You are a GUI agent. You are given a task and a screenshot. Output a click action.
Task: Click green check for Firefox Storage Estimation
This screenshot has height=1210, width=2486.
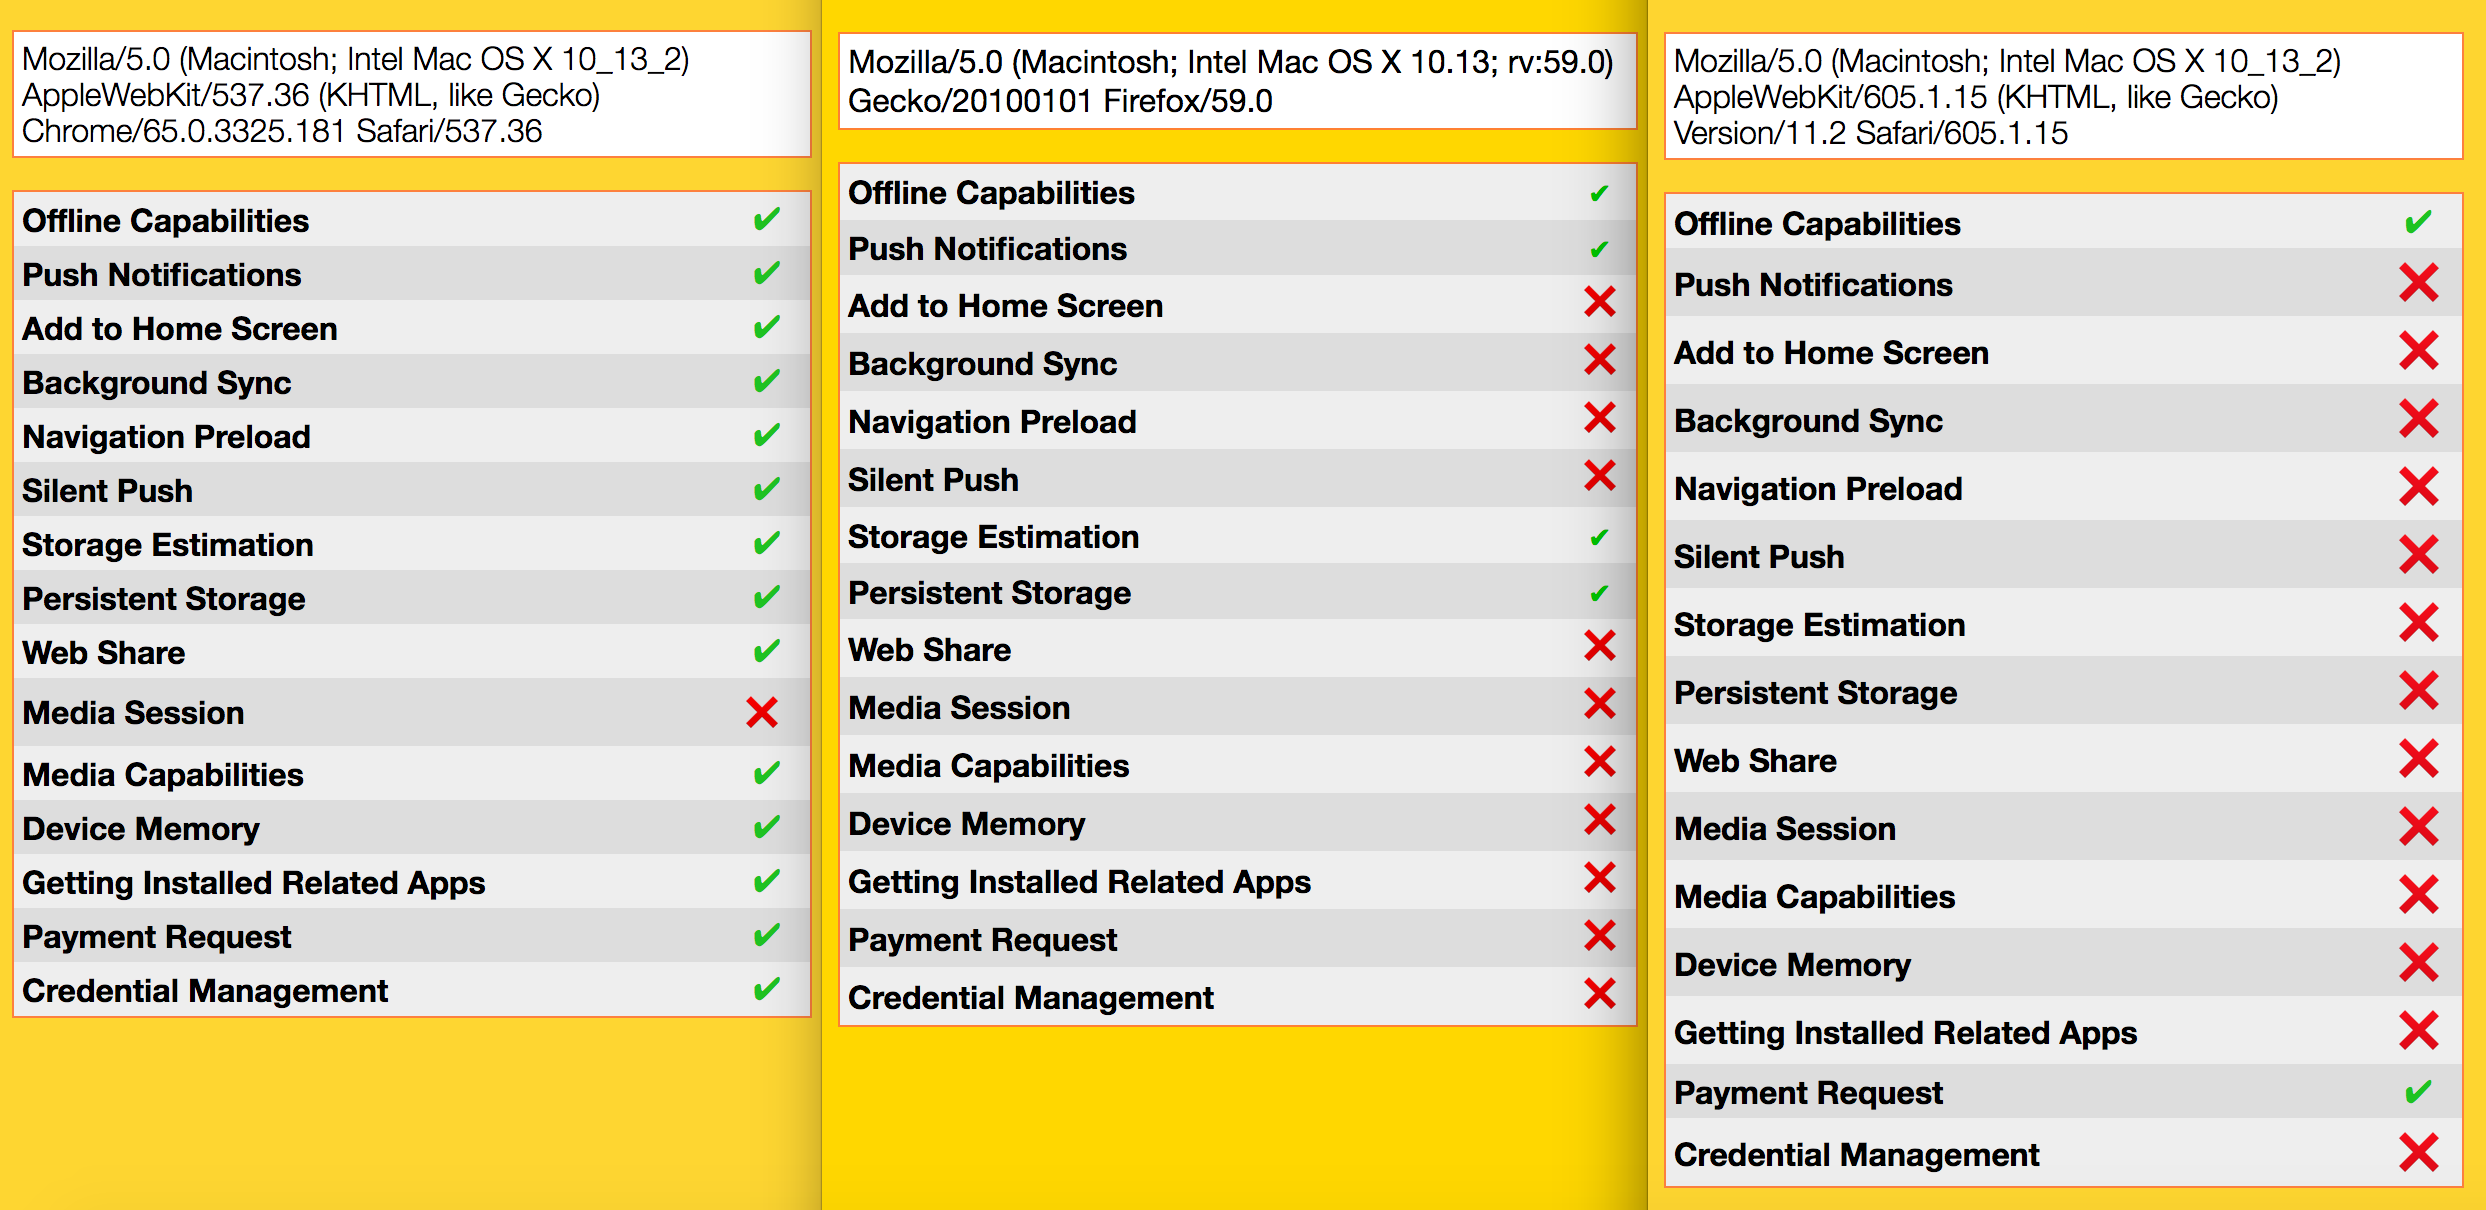[x=1599, y=538]
